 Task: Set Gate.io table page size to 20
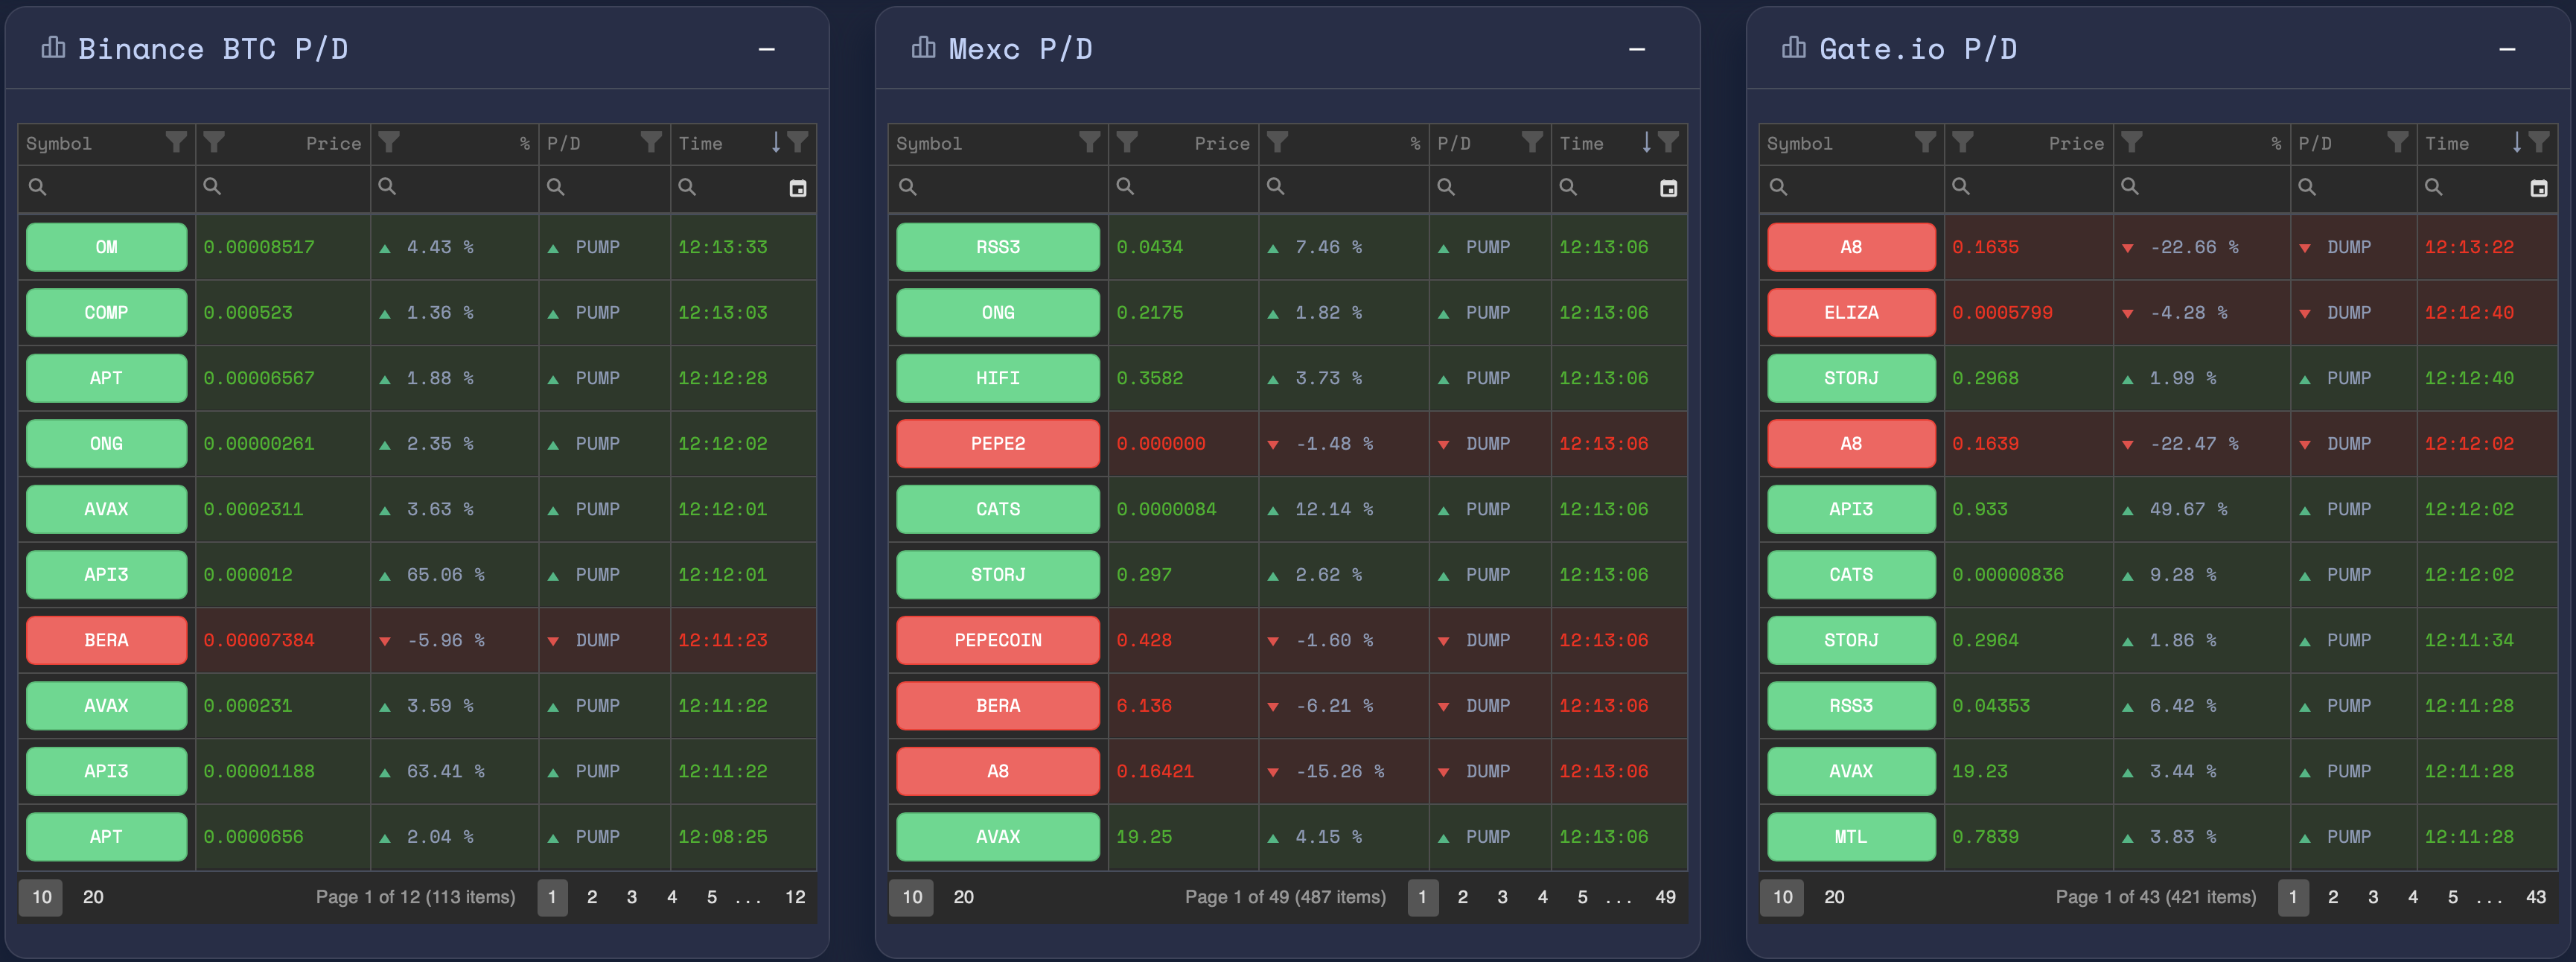[1834, 897]
